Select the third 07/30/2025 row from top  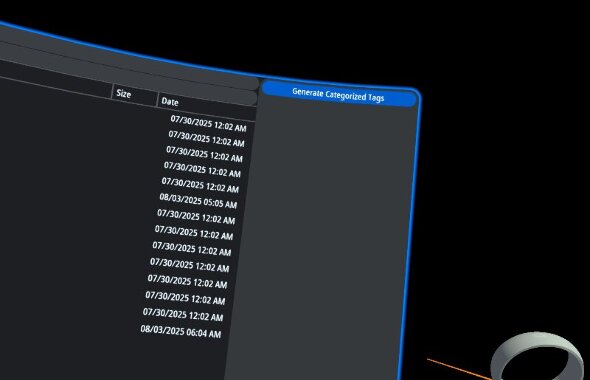pyautogui.click(x=204, y=154)
